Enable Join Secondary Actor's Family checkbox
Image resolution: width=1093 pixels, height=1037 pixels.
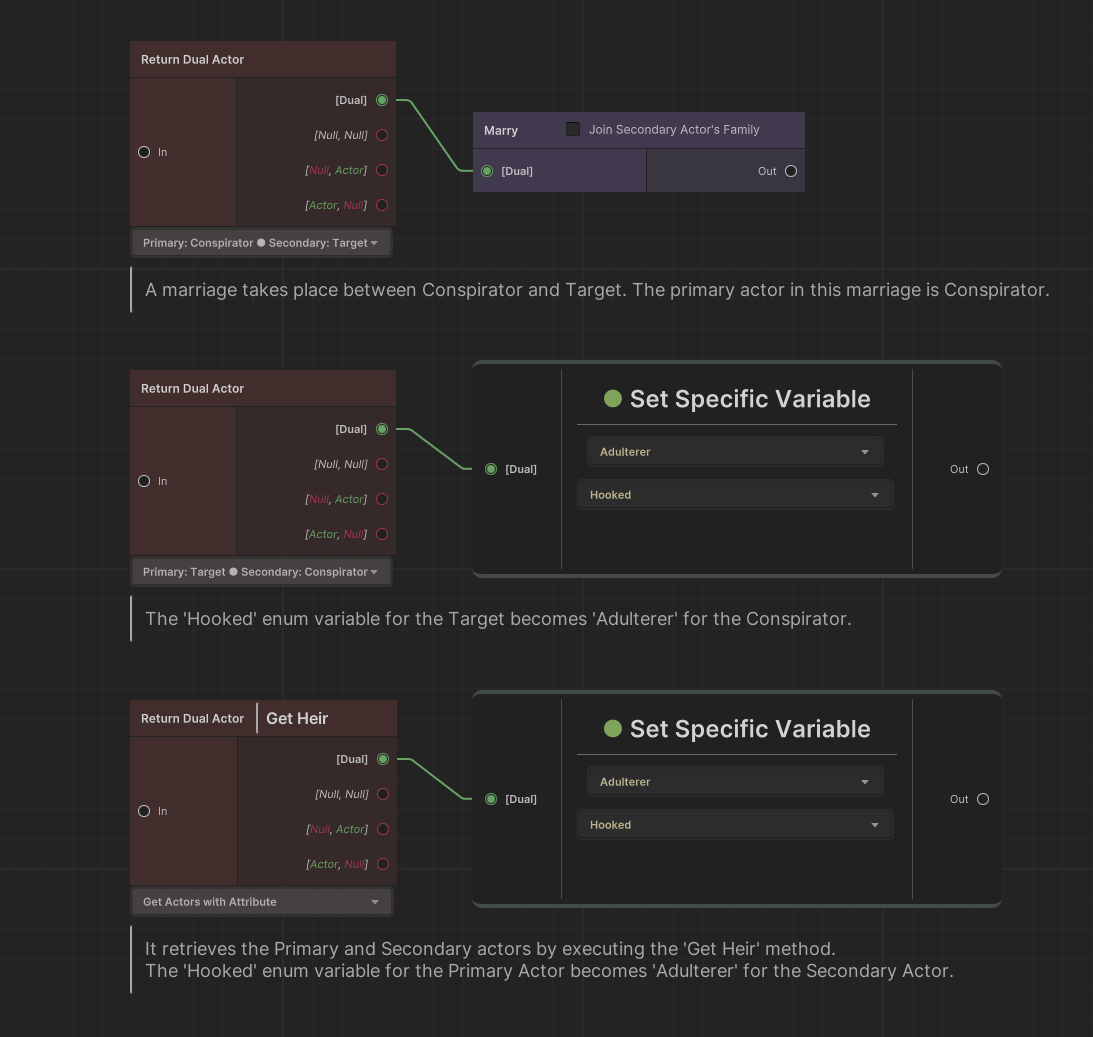tap(573, 129)
